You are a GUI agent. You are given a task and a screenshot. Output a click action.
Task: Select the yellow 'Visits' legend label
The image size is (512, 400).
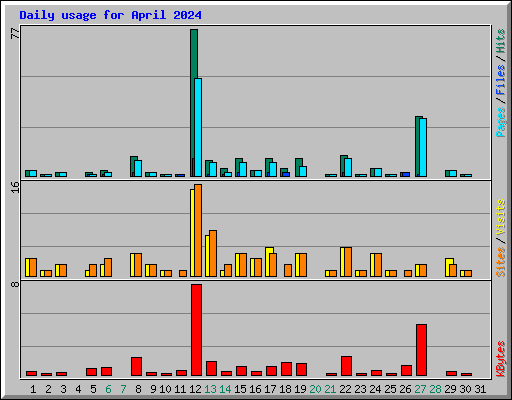point(500,217)
